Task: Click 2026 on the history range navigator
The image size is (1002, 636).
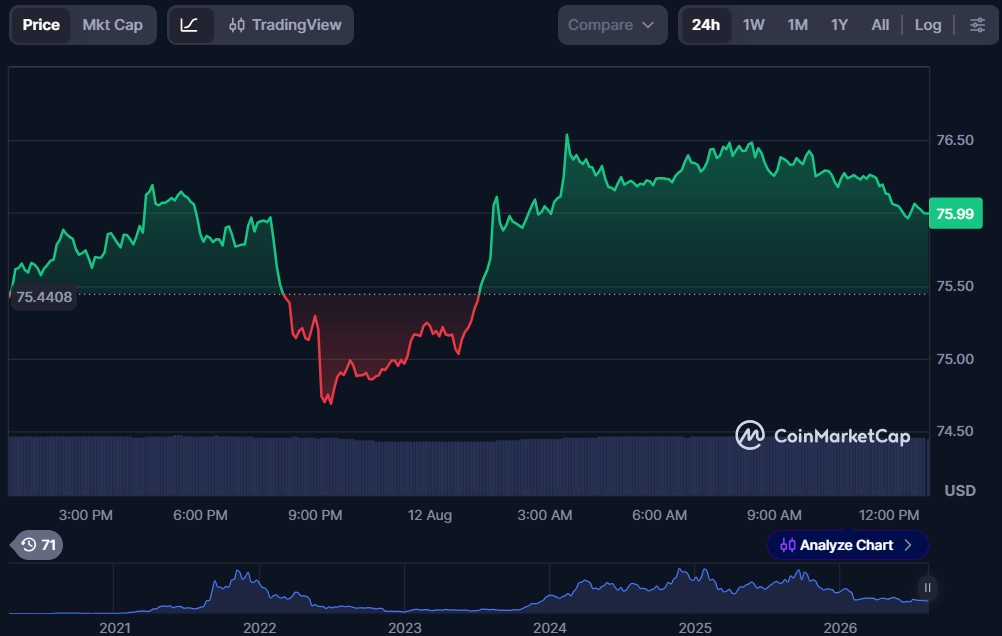Action: pos(840,628)
